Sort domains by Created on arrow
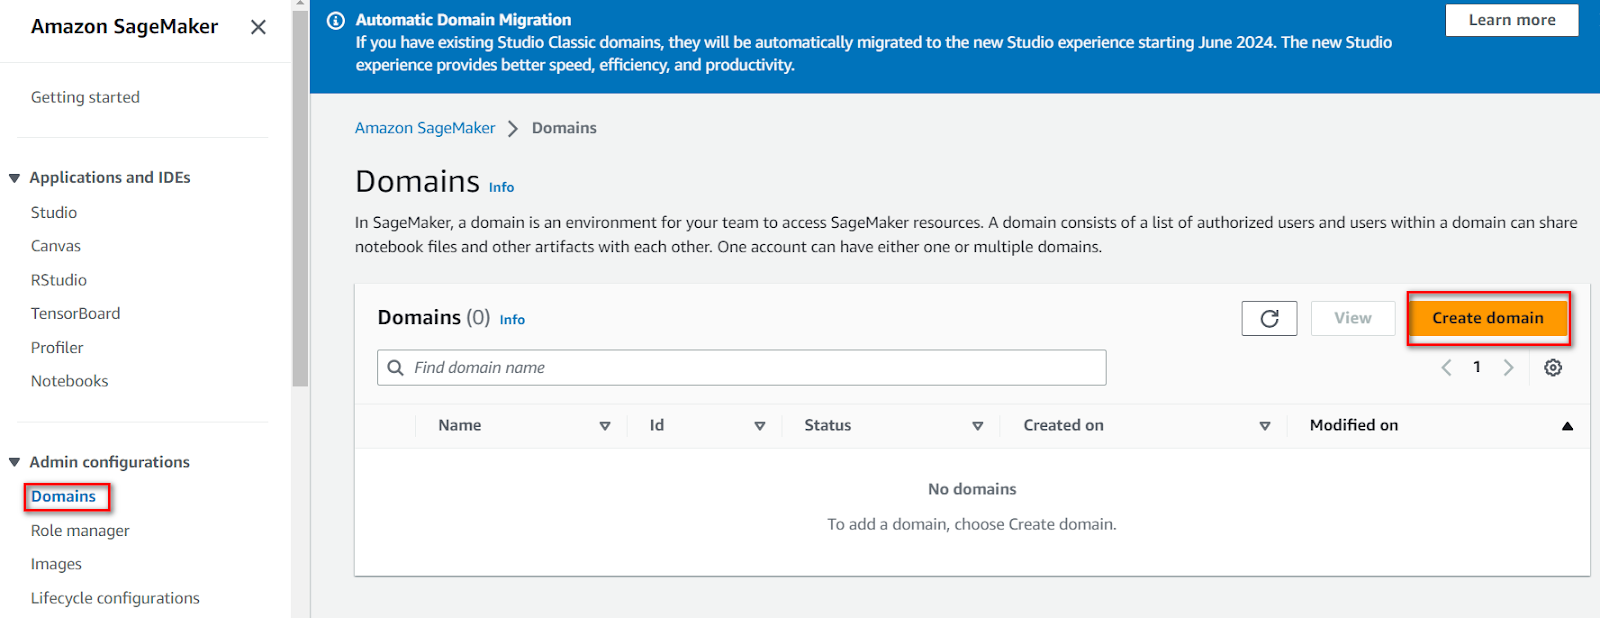The height and width of the screenshot is (618, 1600). (1265, 426)
